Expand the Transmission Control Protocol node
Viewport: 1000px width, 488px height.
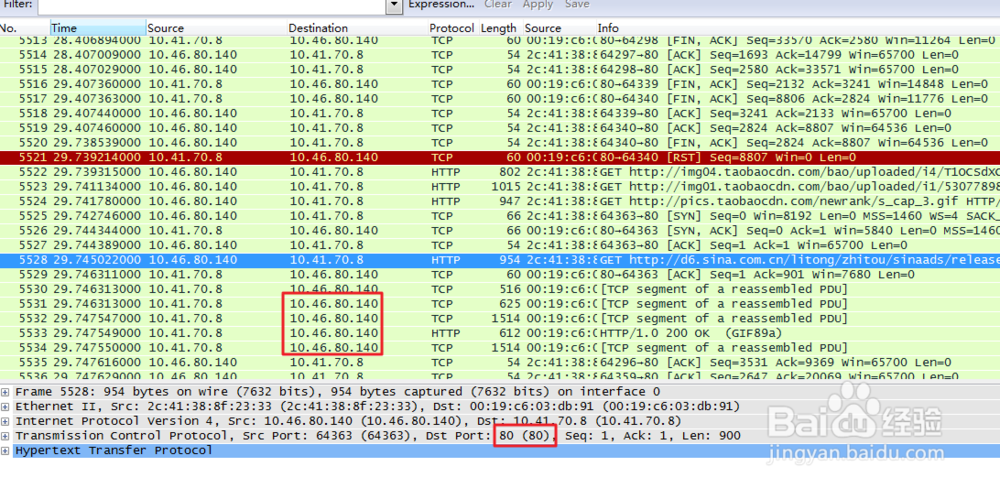click(x=6, y=436)
